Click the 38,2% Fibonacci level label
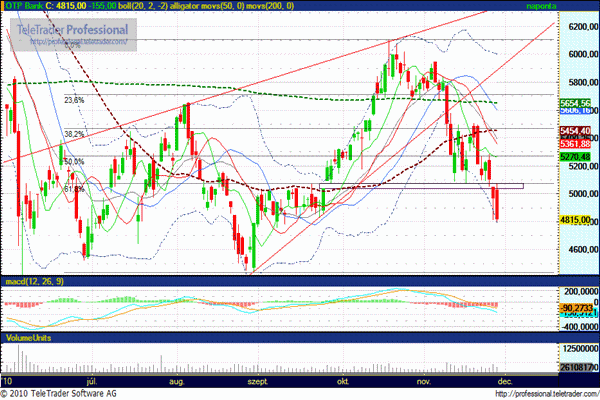Viewport: 600px width, 400px height. pos(73,134)
